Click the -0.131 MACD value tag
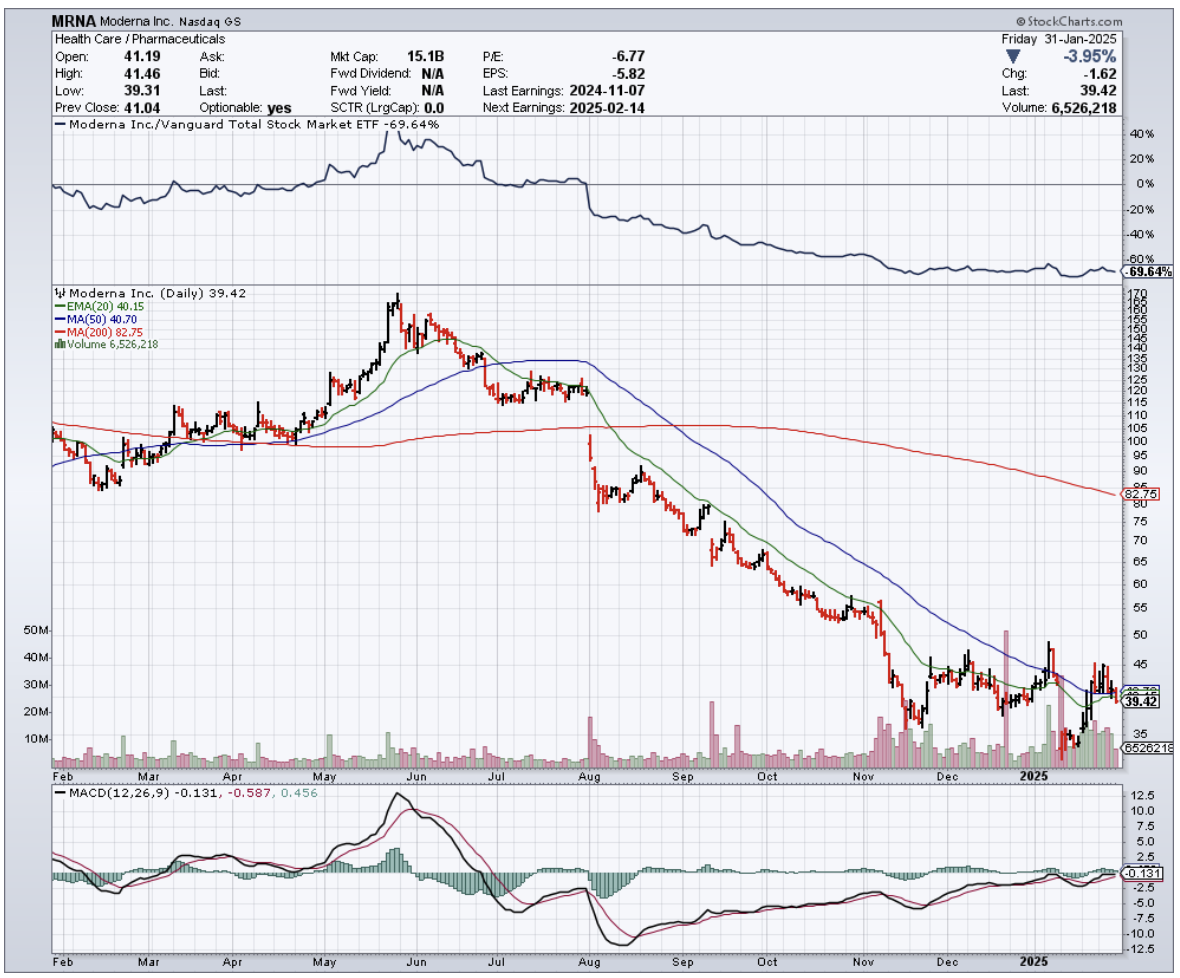This screenshot has width=1180, height=978. [1141, 872]
